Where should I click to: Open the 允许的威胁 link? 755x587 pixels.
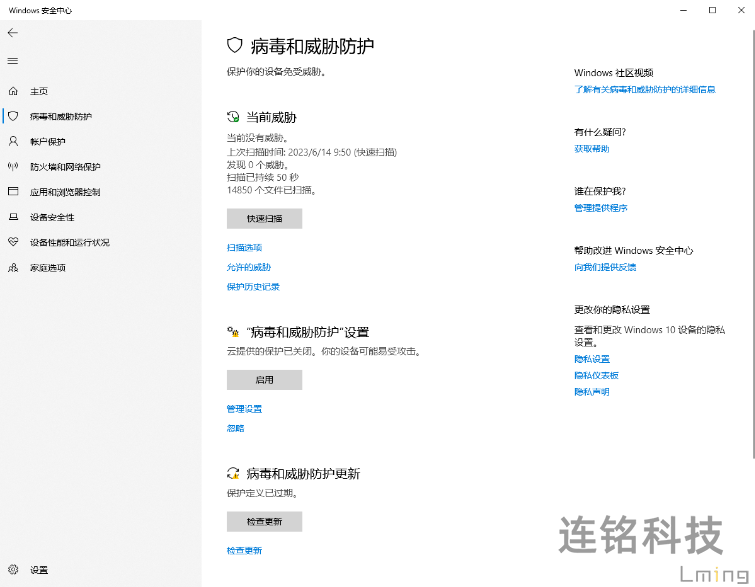pyautogui.click(x=249, y=267)
